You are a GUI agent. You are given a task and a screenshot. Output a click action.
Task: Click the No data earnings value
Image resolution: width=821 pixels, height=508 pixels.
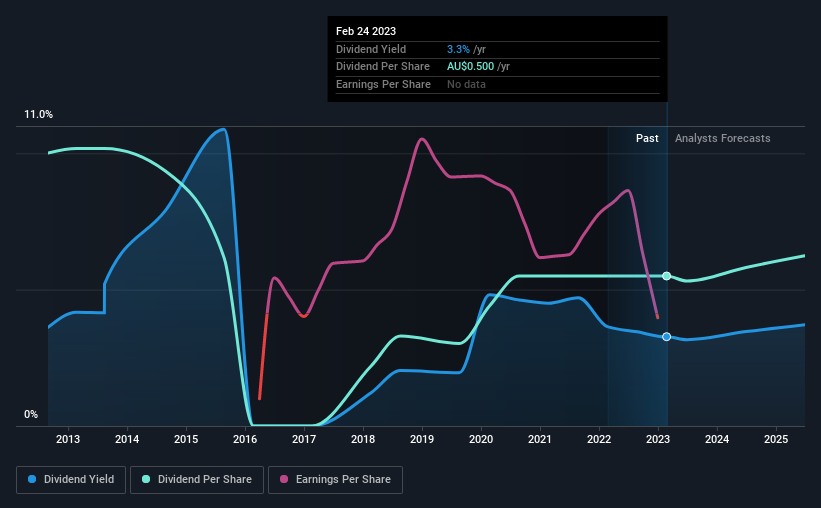(466, 84)
